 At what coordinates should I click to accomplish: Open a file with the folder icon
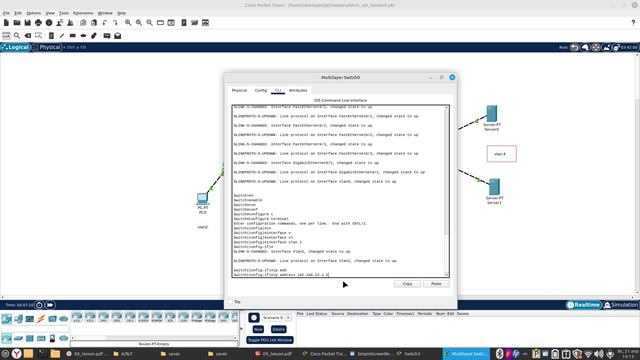click(17, 23)
